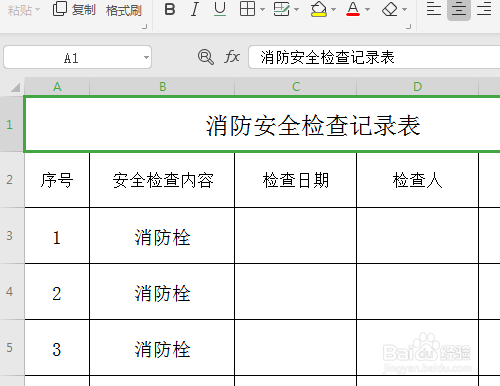This screenshot has height=386, width=500.
Task: Click the title cell 消防安全检查记录表
Action: pos(262,124)
